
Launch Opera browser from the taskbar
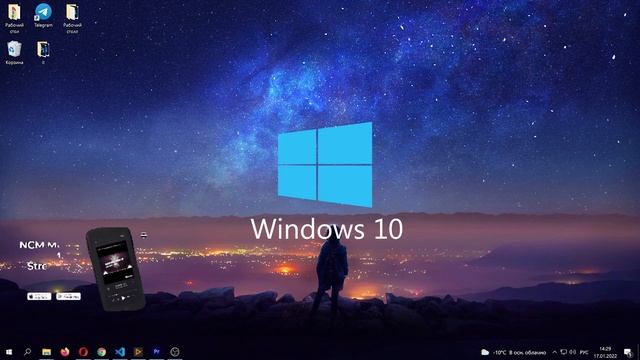83,352
